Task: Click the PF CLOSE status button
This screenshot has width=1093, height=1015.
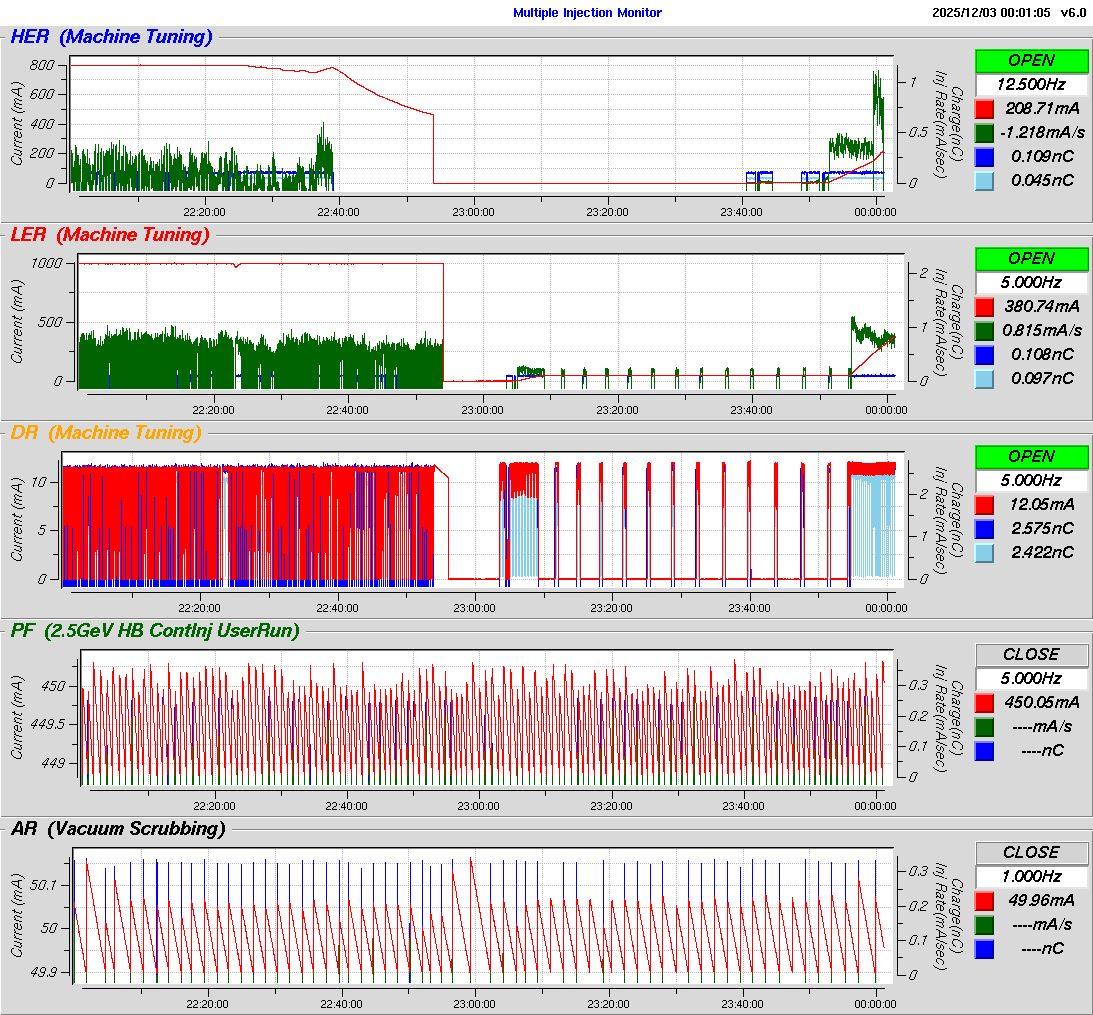Action: click(x=1031, y=654)
